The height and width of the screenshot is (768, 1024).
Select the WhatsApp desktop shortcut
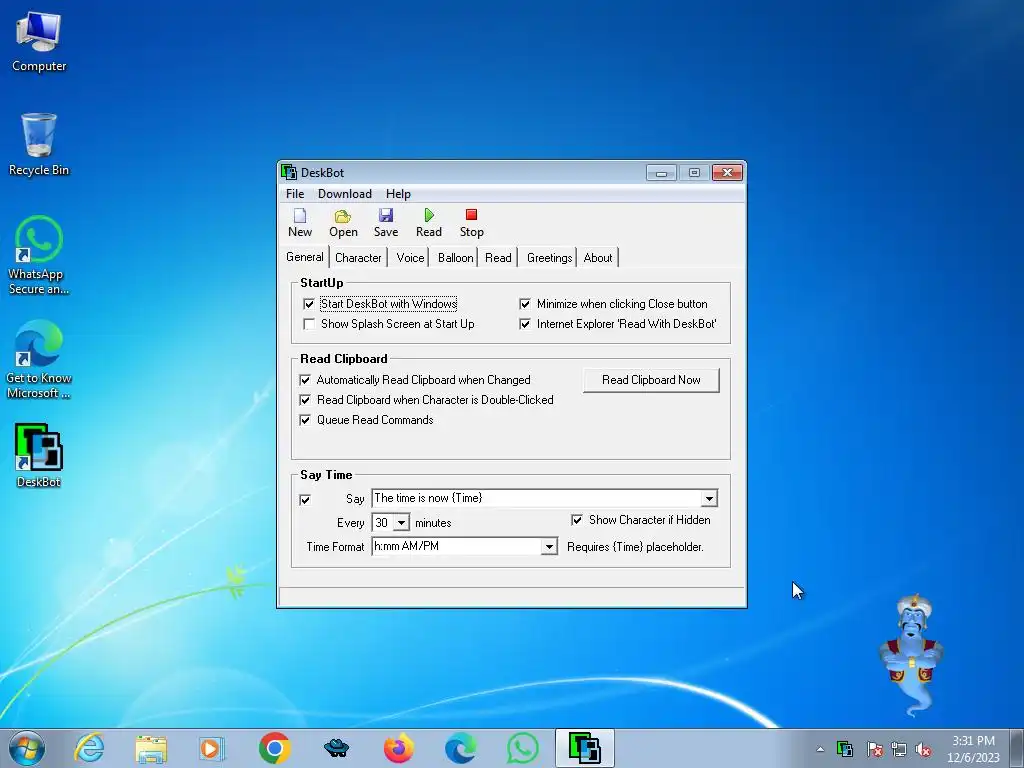[x=39, y=255]
